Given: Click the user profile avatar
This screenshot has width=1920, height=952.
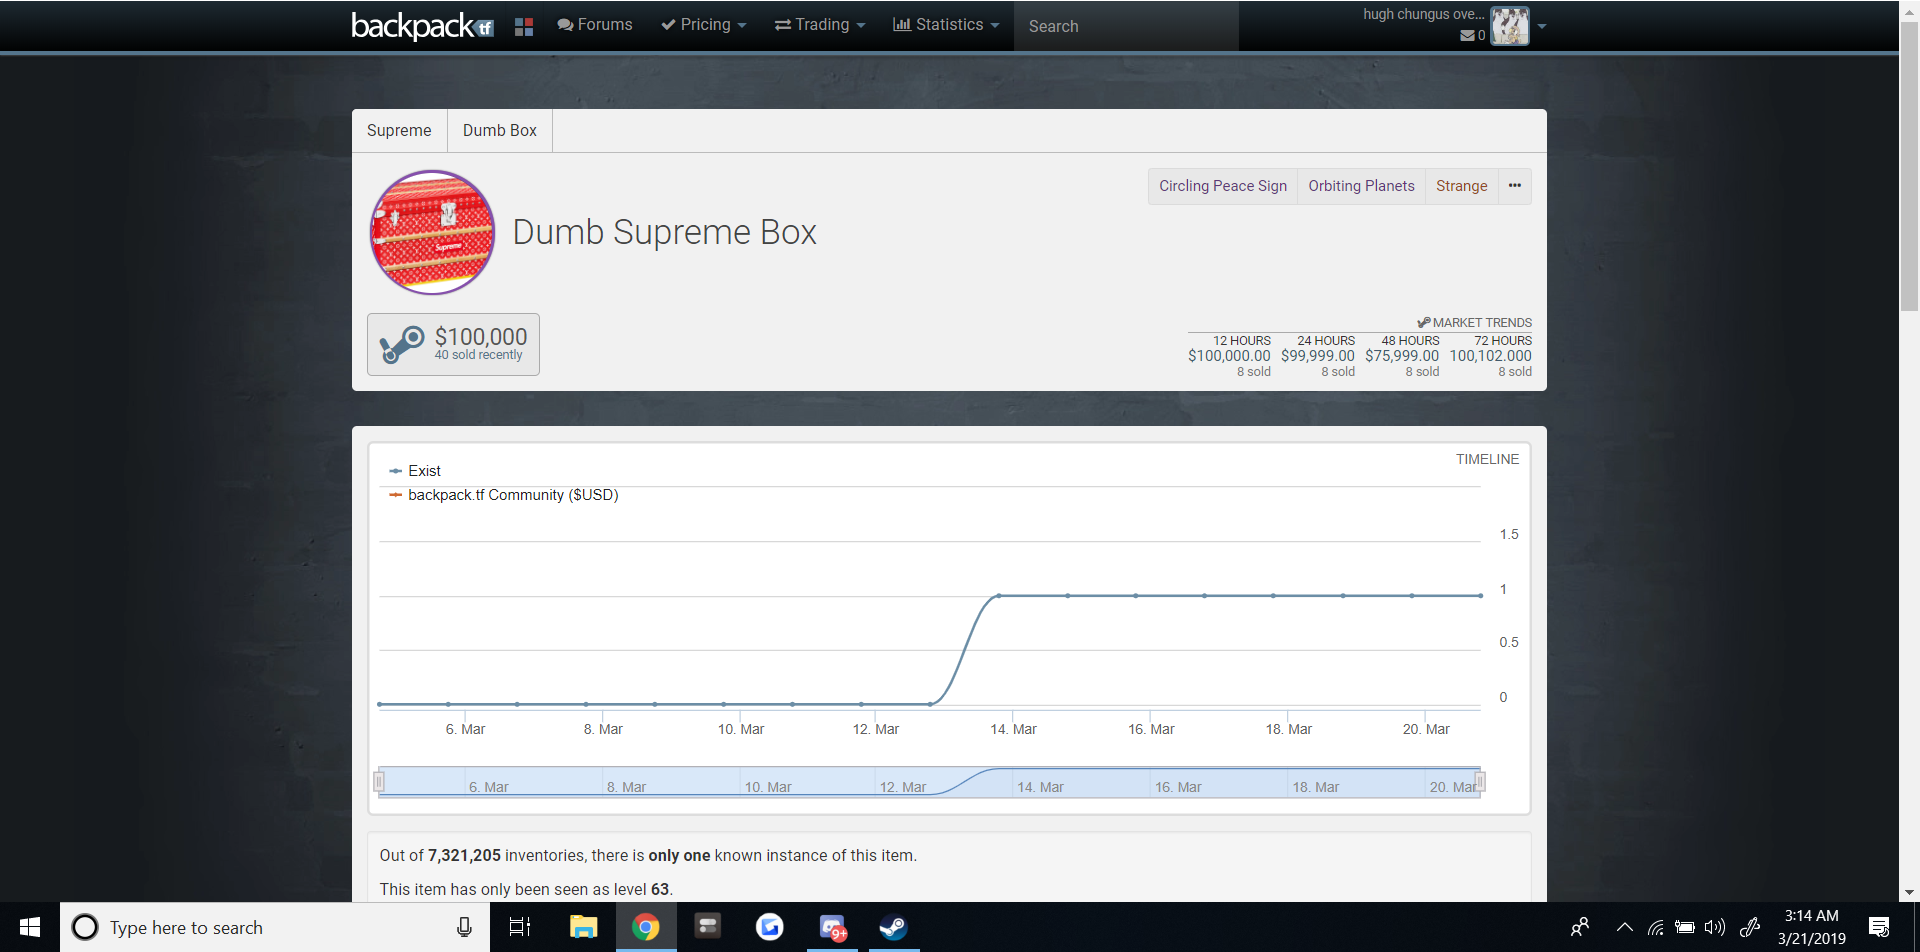Looking at the screenshot, I should [x=1509, y=26].
